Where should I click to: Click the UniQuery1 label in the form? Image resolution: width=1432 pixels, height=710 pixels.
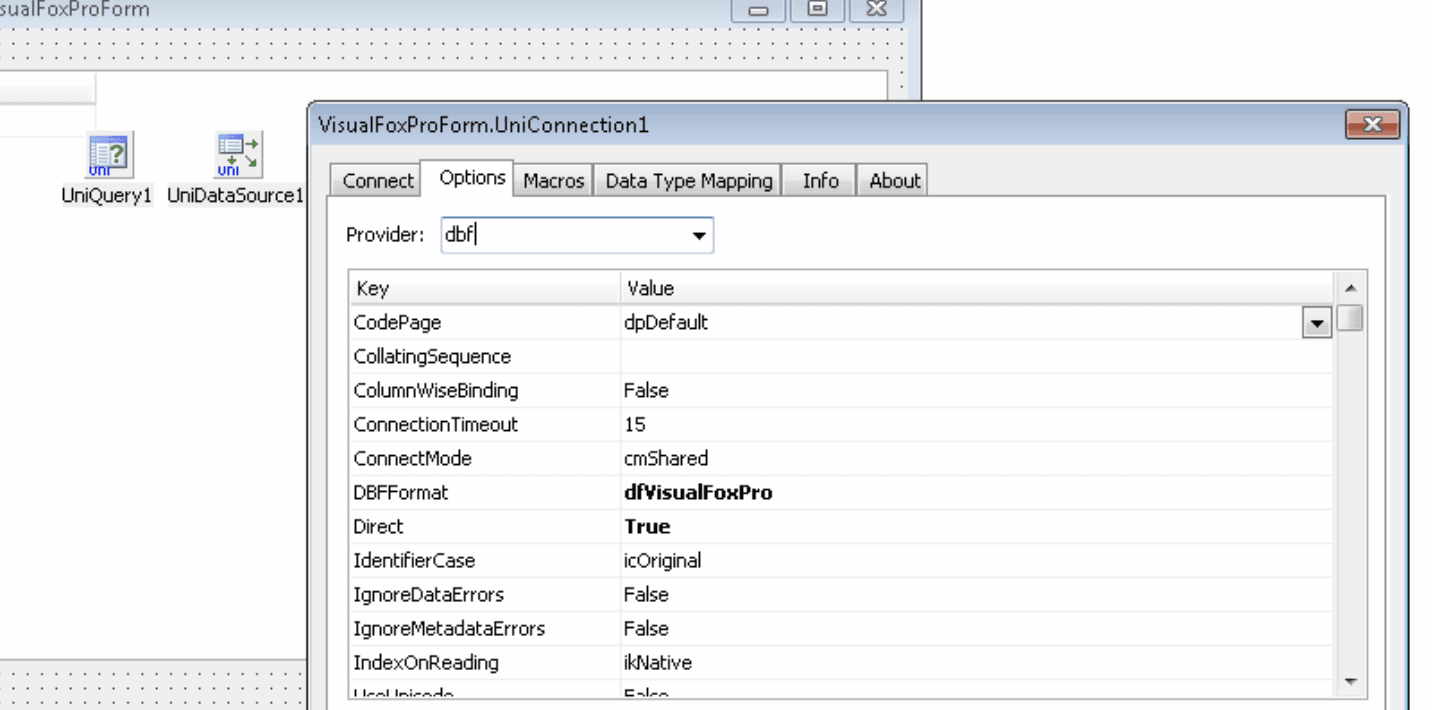(x=106, y=196)
